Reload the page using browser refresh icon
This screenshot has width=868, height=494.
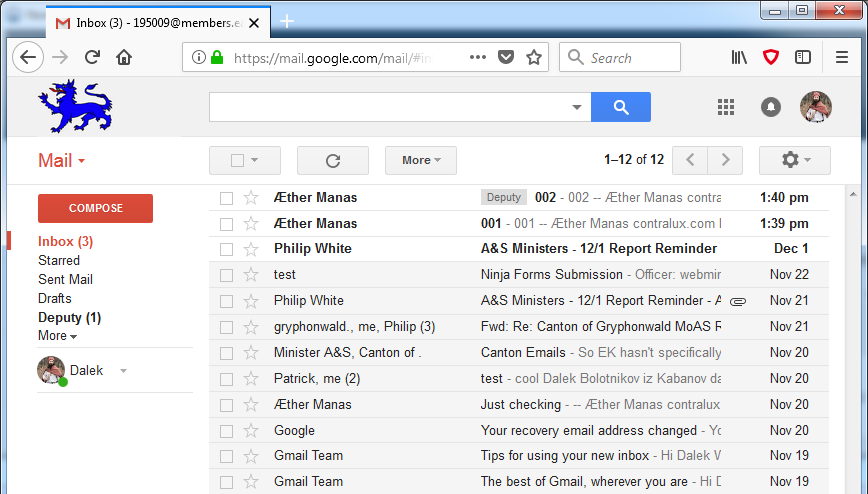click(92, 57)
